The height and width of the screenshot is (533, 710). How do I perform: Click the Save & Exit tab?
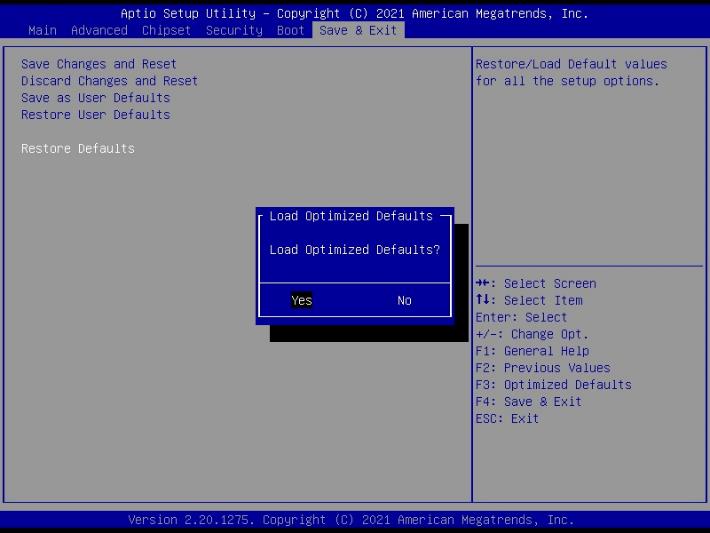pyautogui.click(x=358, y=31)
